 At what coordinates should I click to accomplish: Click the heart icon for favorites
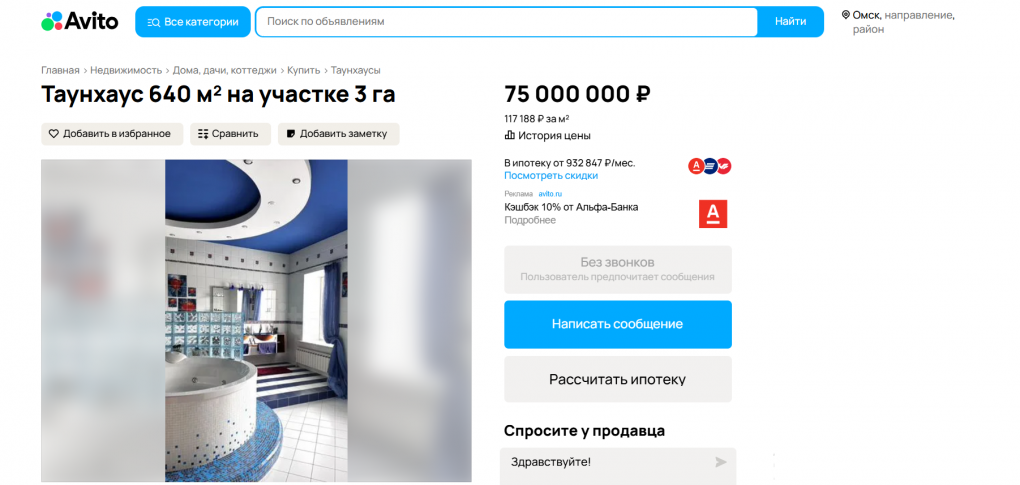point(54,134)
